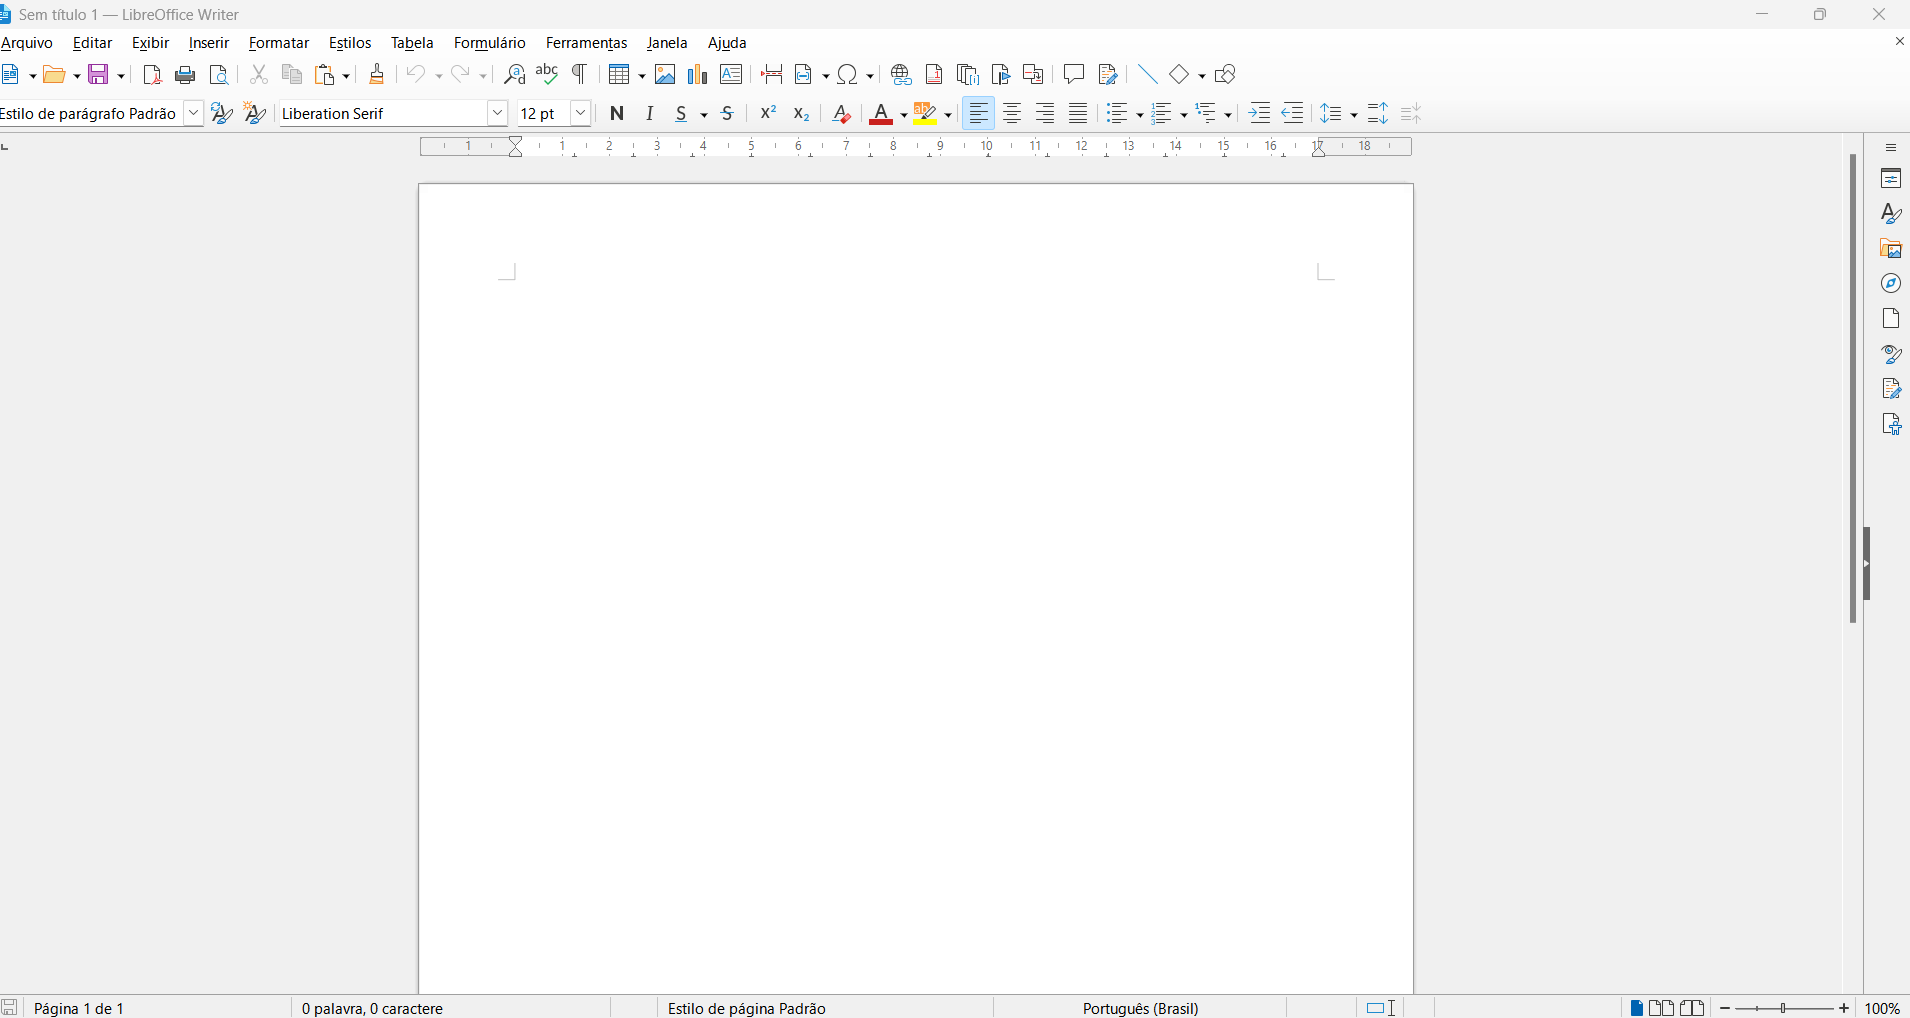Click the Copy icon
Image resolution: width=1910 pixels, height=1018 pixels.
292,75
